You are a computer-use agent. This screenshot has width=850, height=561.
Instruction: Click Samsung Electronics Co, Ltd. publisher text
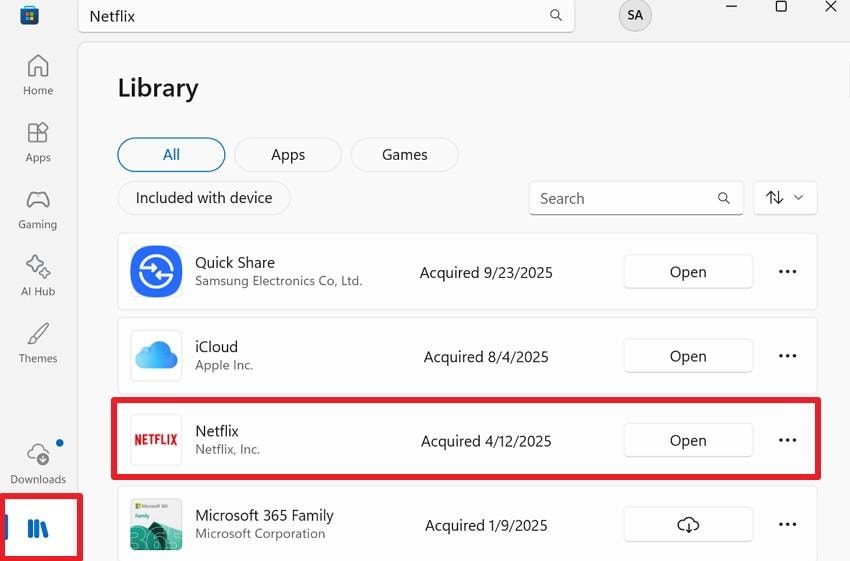pos(279,281)
